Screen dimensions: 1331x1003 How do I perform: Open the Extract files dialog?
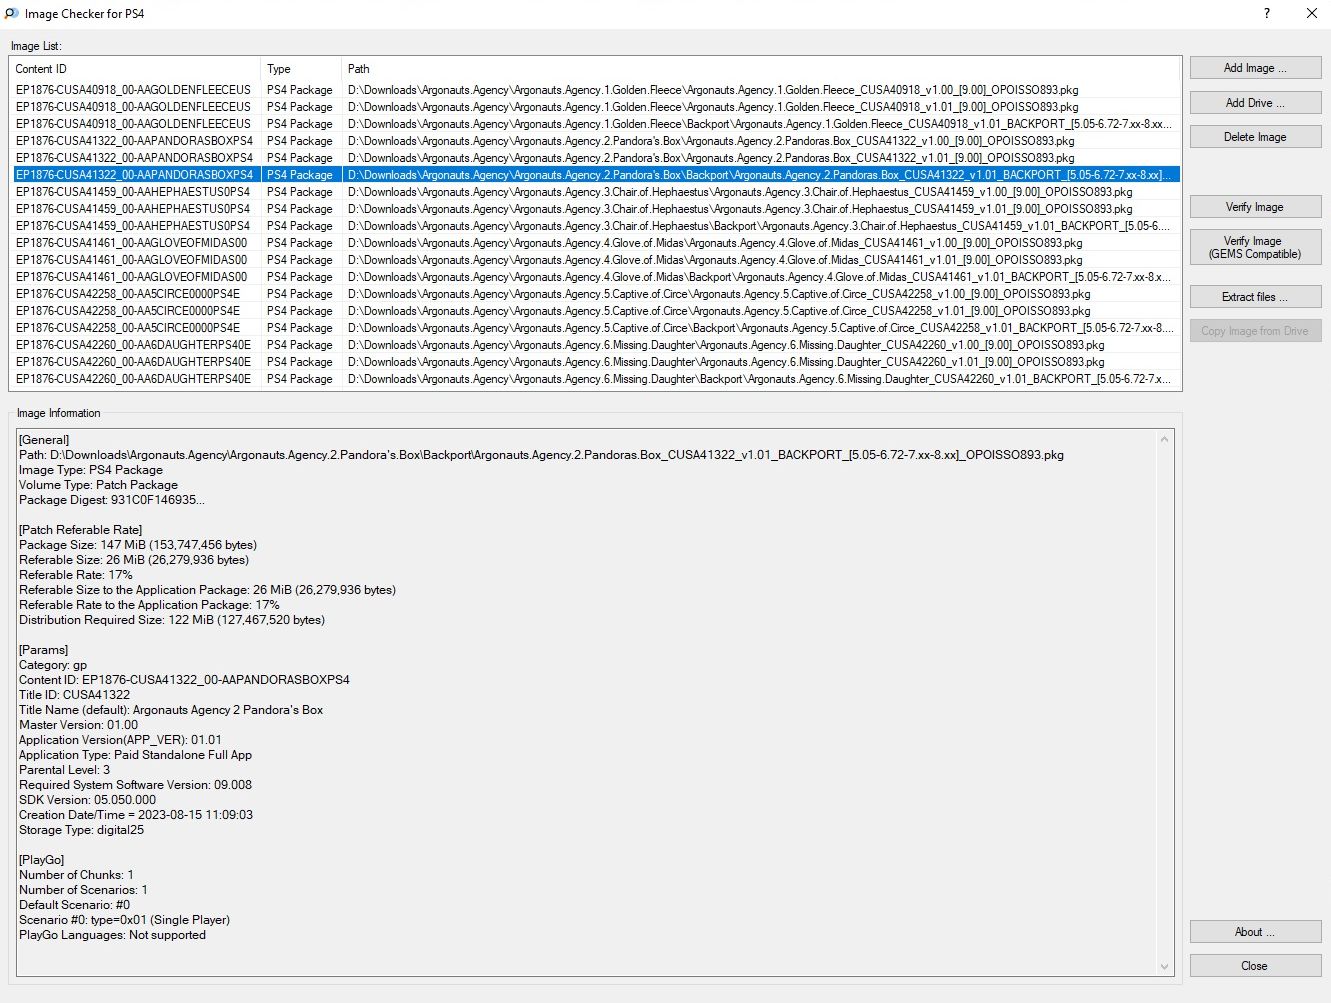pos(1255,297)
